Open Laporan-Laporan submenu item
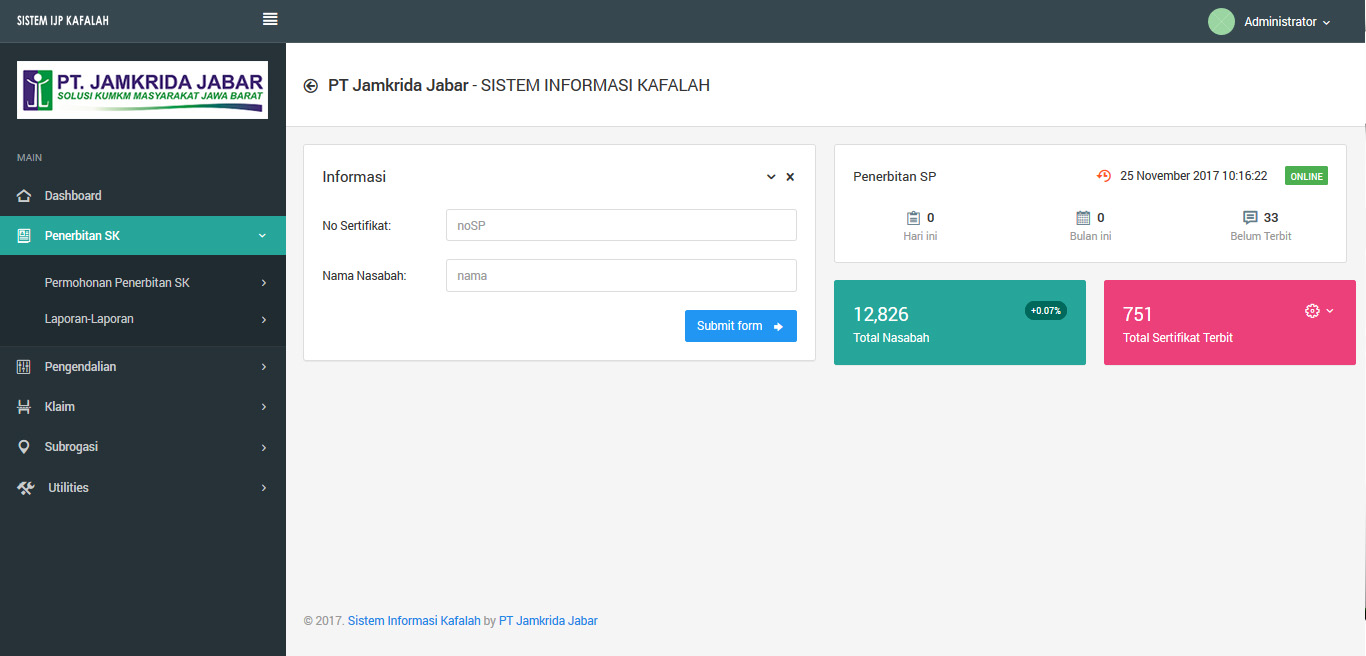 pyautogui.click(x=89, y=319)
